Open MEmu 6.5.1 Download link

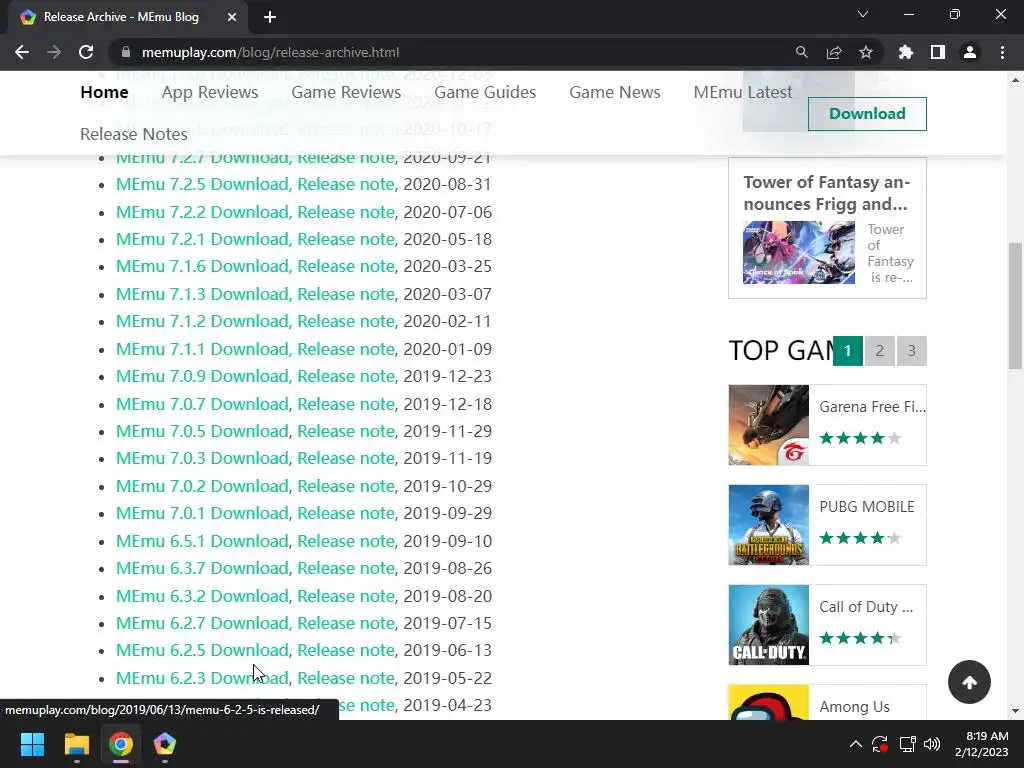point(202,541)
